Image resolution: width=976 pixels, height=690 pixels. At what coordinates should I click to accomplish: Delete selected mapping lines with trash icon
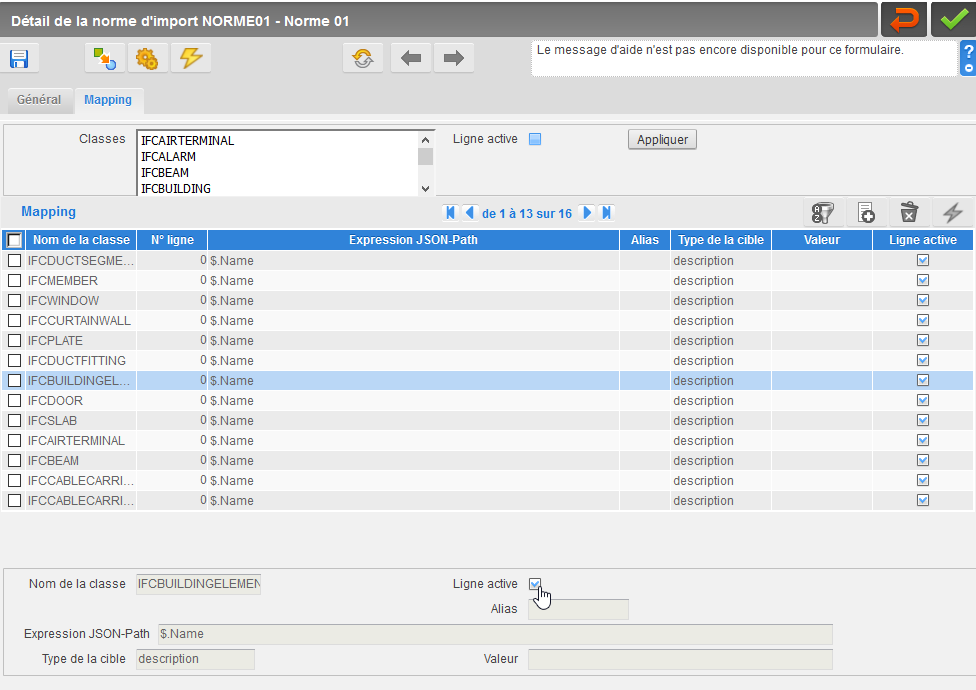click(x=909, y=213)
